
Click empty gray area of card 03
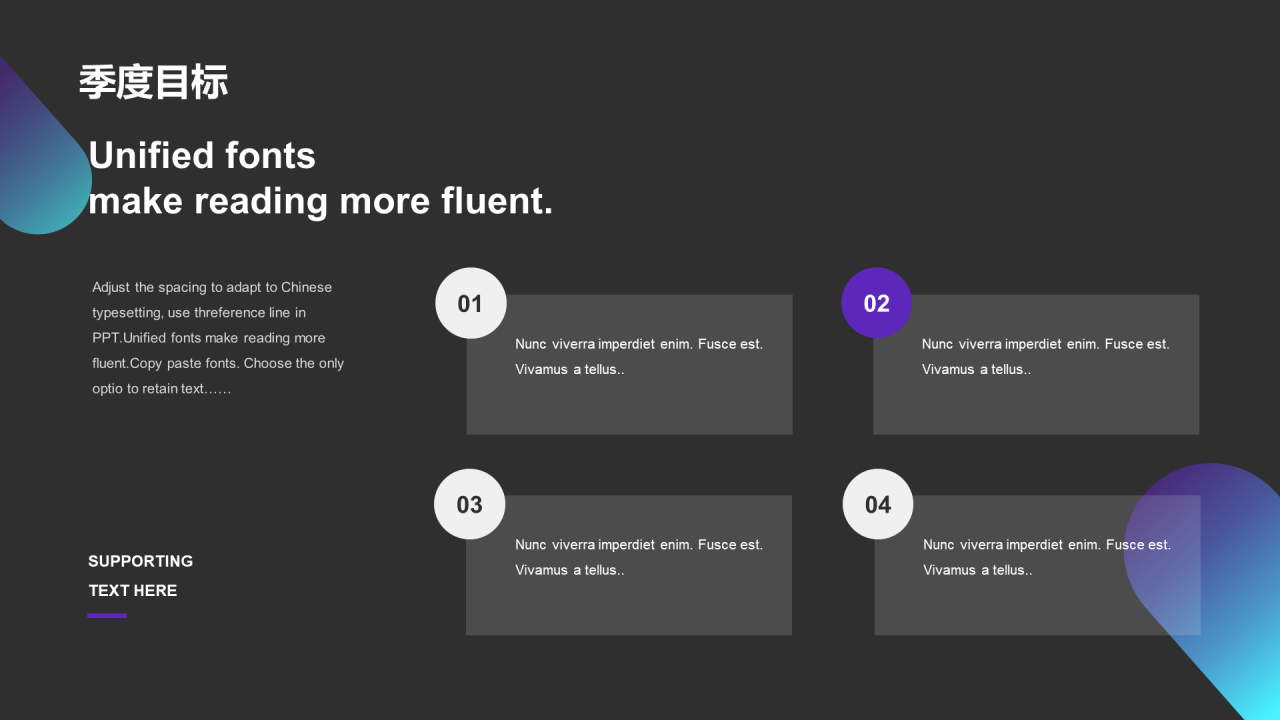pyautogui.click(x=630, y=608)
